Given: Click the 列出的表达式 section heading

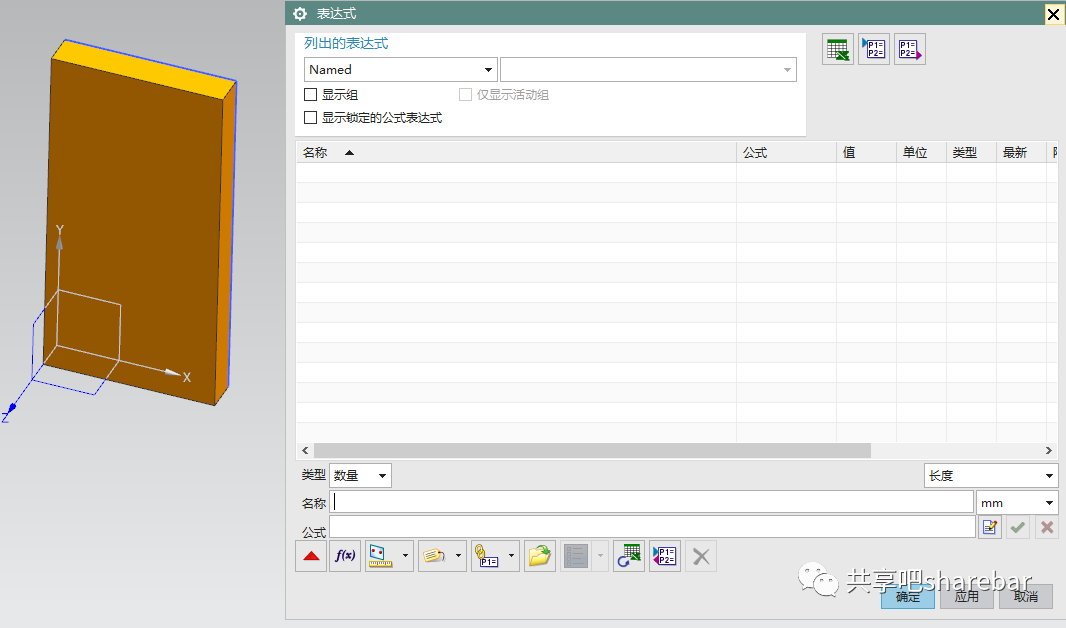Looking at the screenshot, I should 346,43.
